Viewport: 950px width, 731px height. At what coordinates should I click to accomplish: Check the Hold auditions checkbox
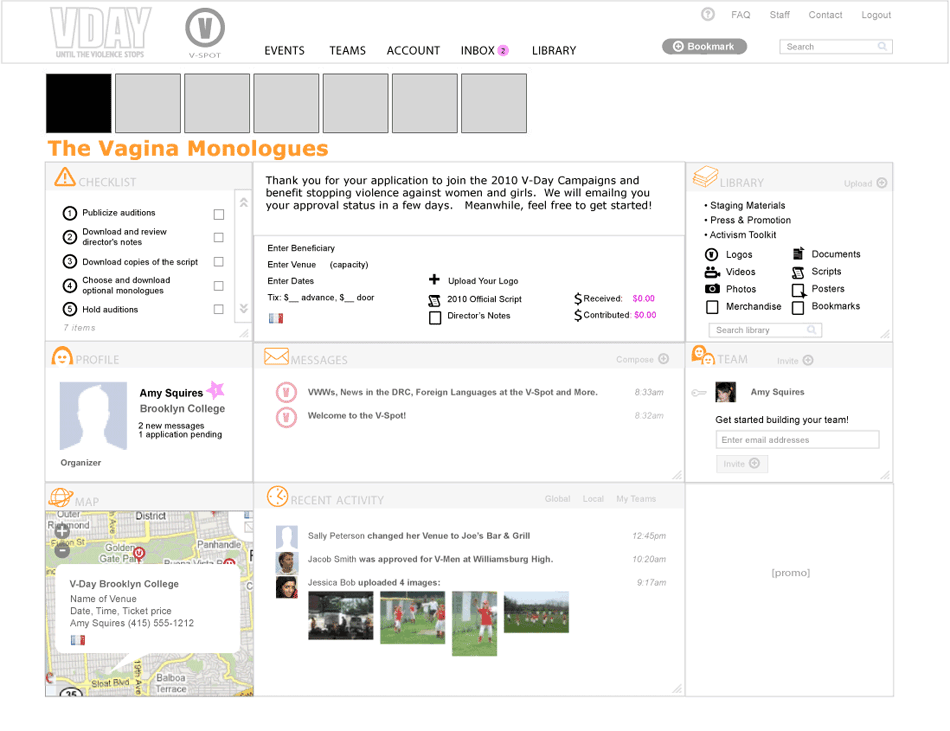(x=219, y=309)
